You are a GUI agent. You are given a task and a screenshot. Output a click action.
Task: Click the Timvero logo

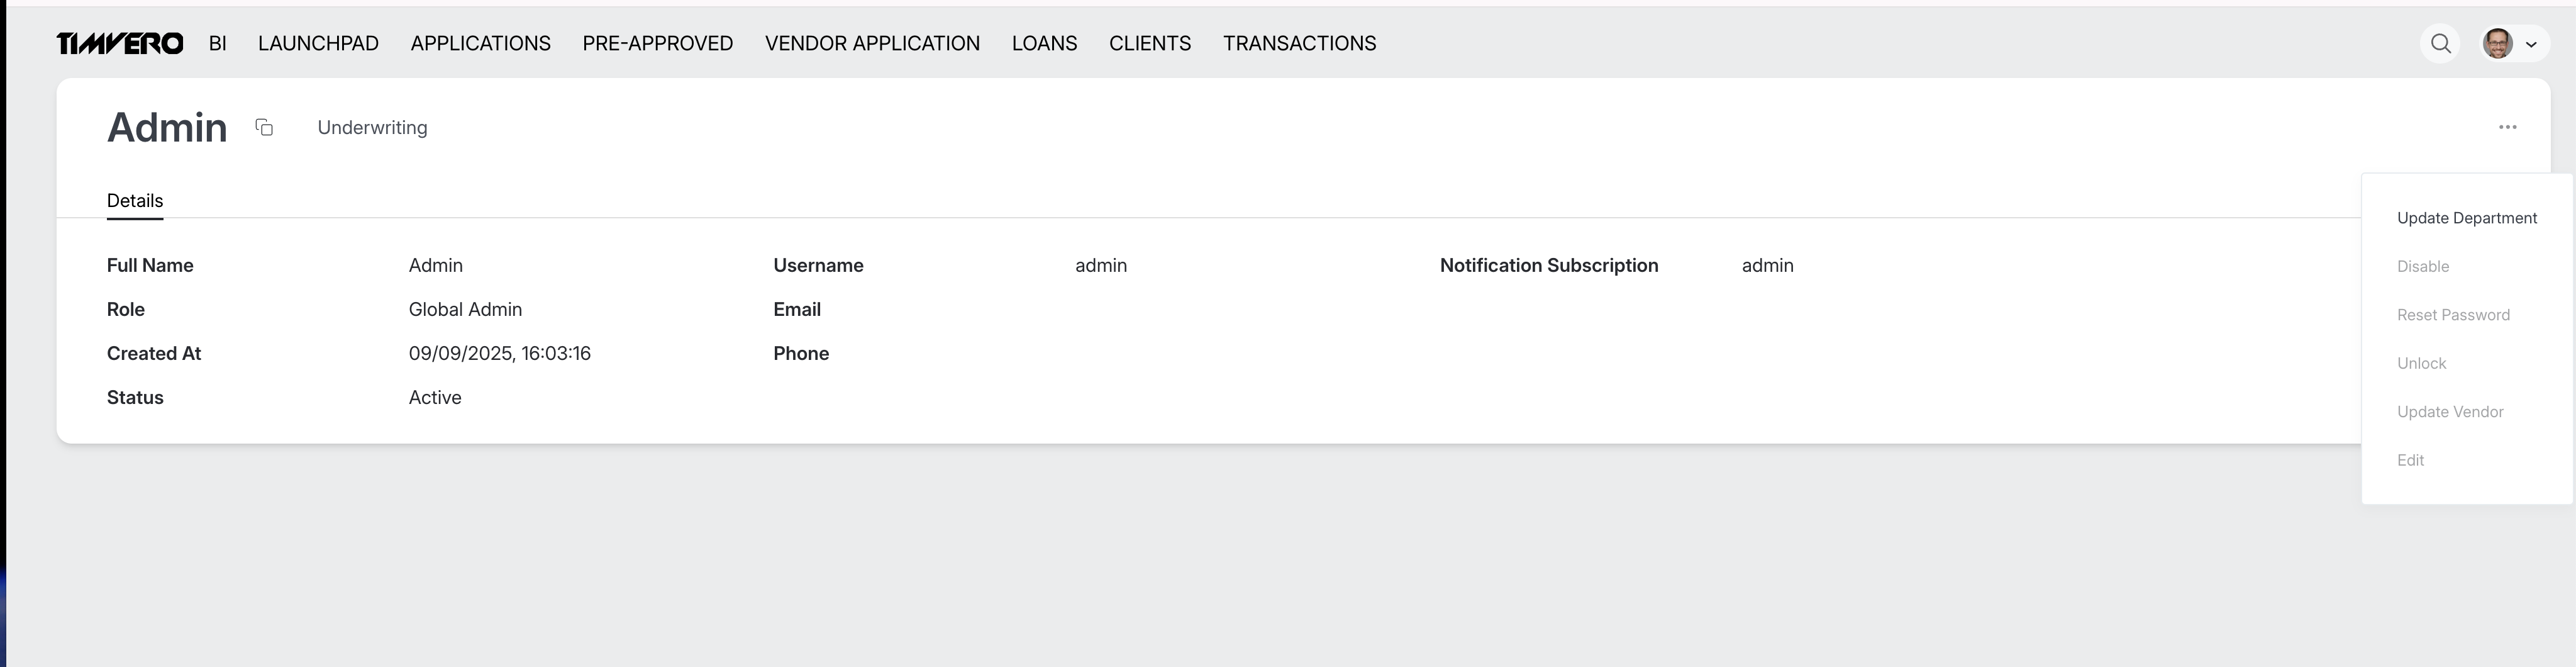[120, 43]
